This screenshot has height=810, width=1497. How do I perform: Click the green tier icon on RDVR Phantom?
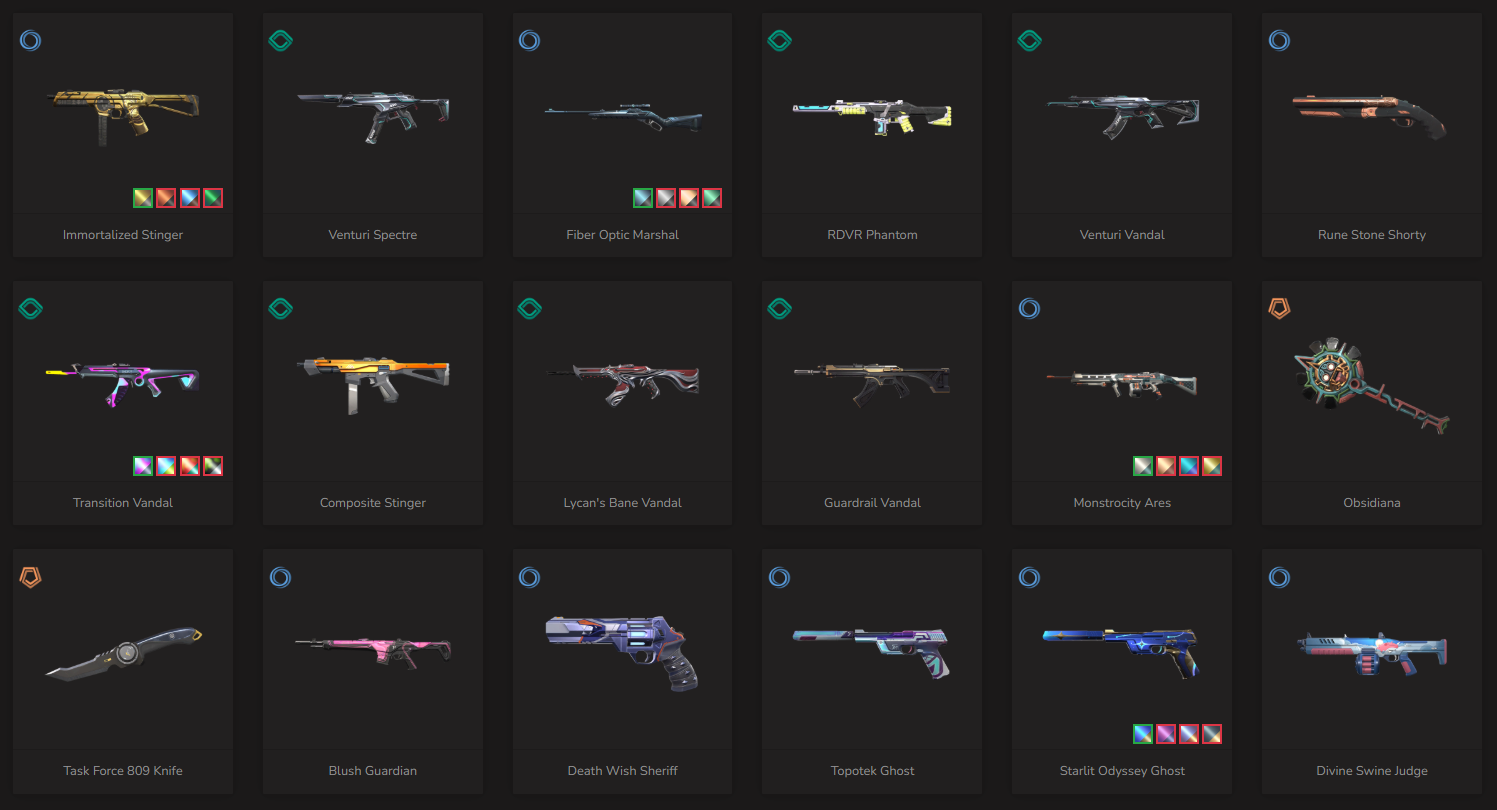pyautogui.click(x=779, y=41)
